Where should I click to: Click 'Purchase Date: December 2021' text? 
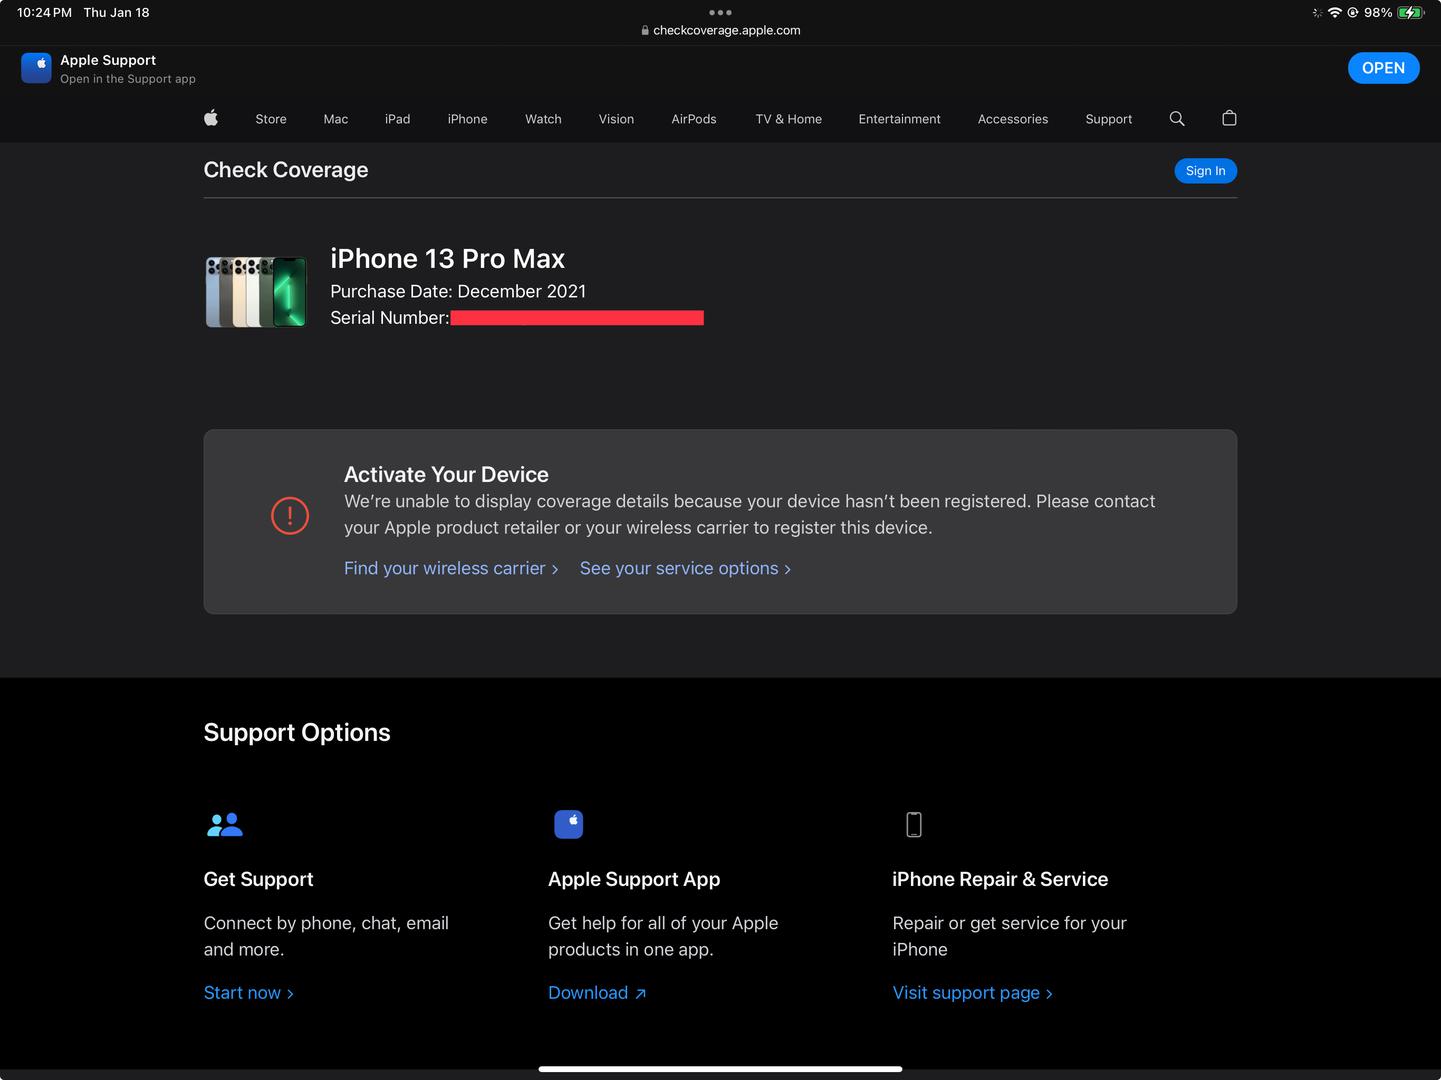458,291
